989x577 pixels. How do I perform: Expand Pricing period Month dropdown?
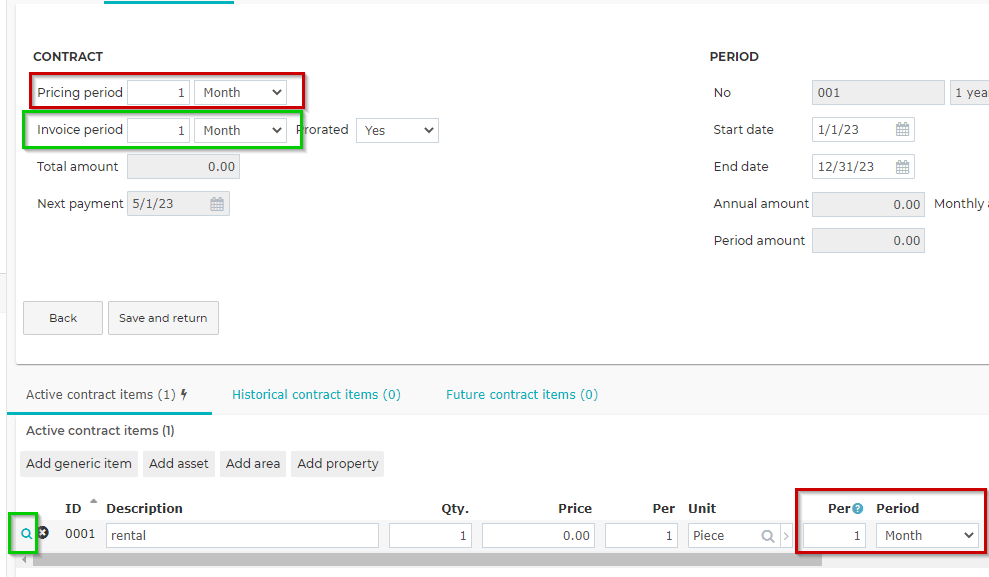[240, 93]
